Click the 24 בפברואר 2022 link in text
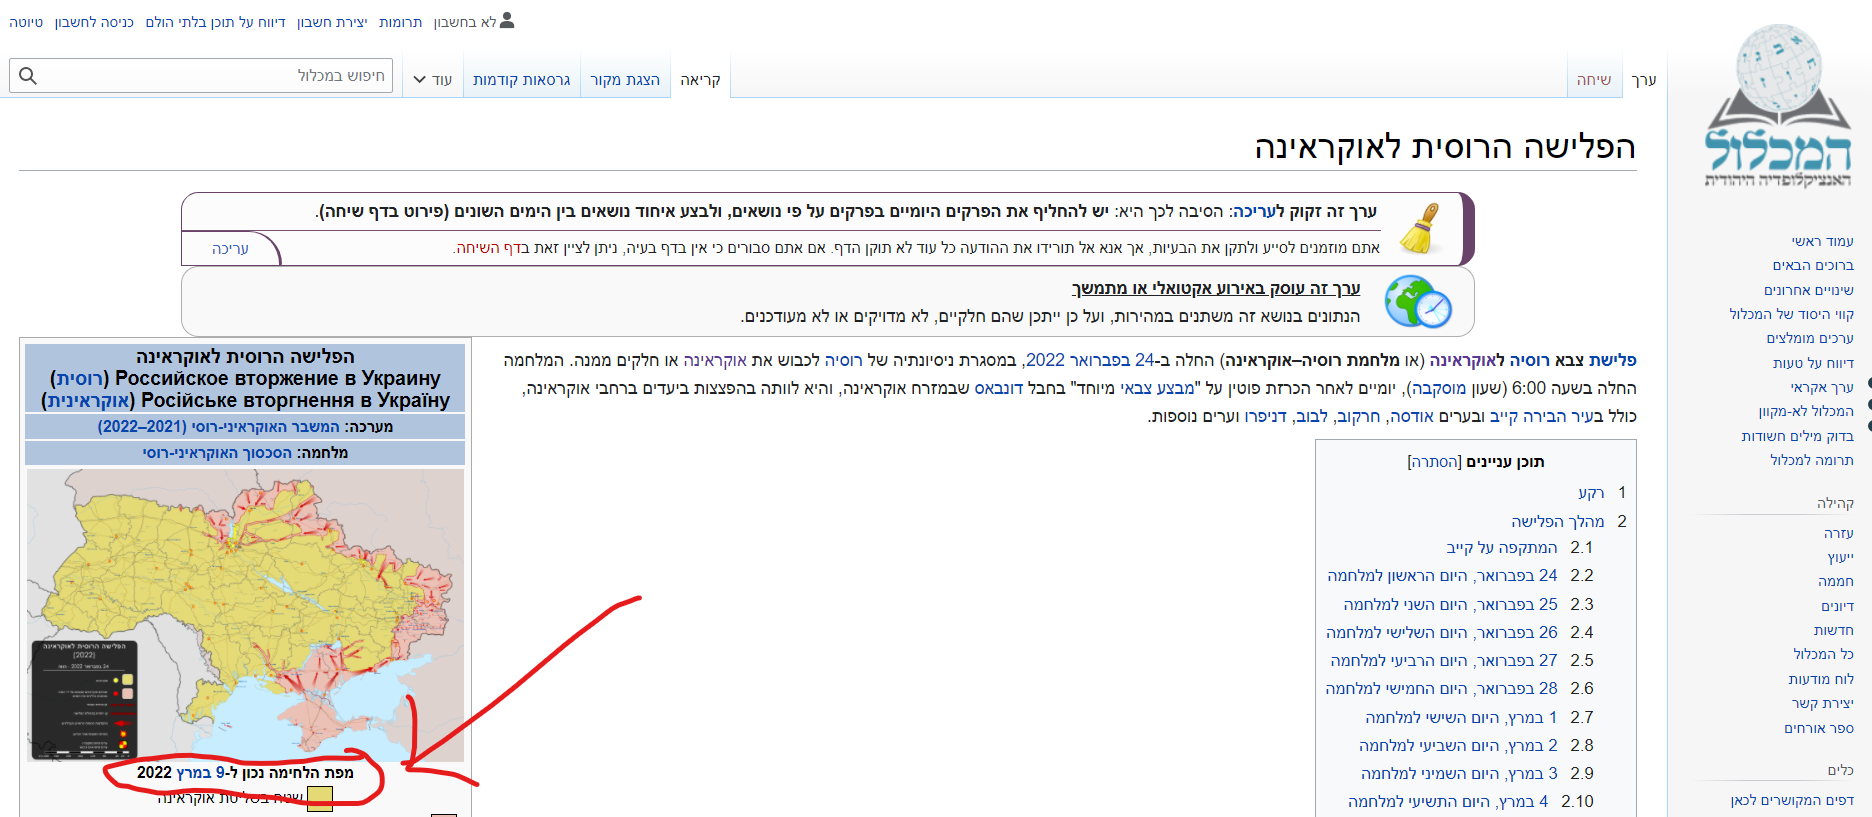 (x=1089, y=360)
